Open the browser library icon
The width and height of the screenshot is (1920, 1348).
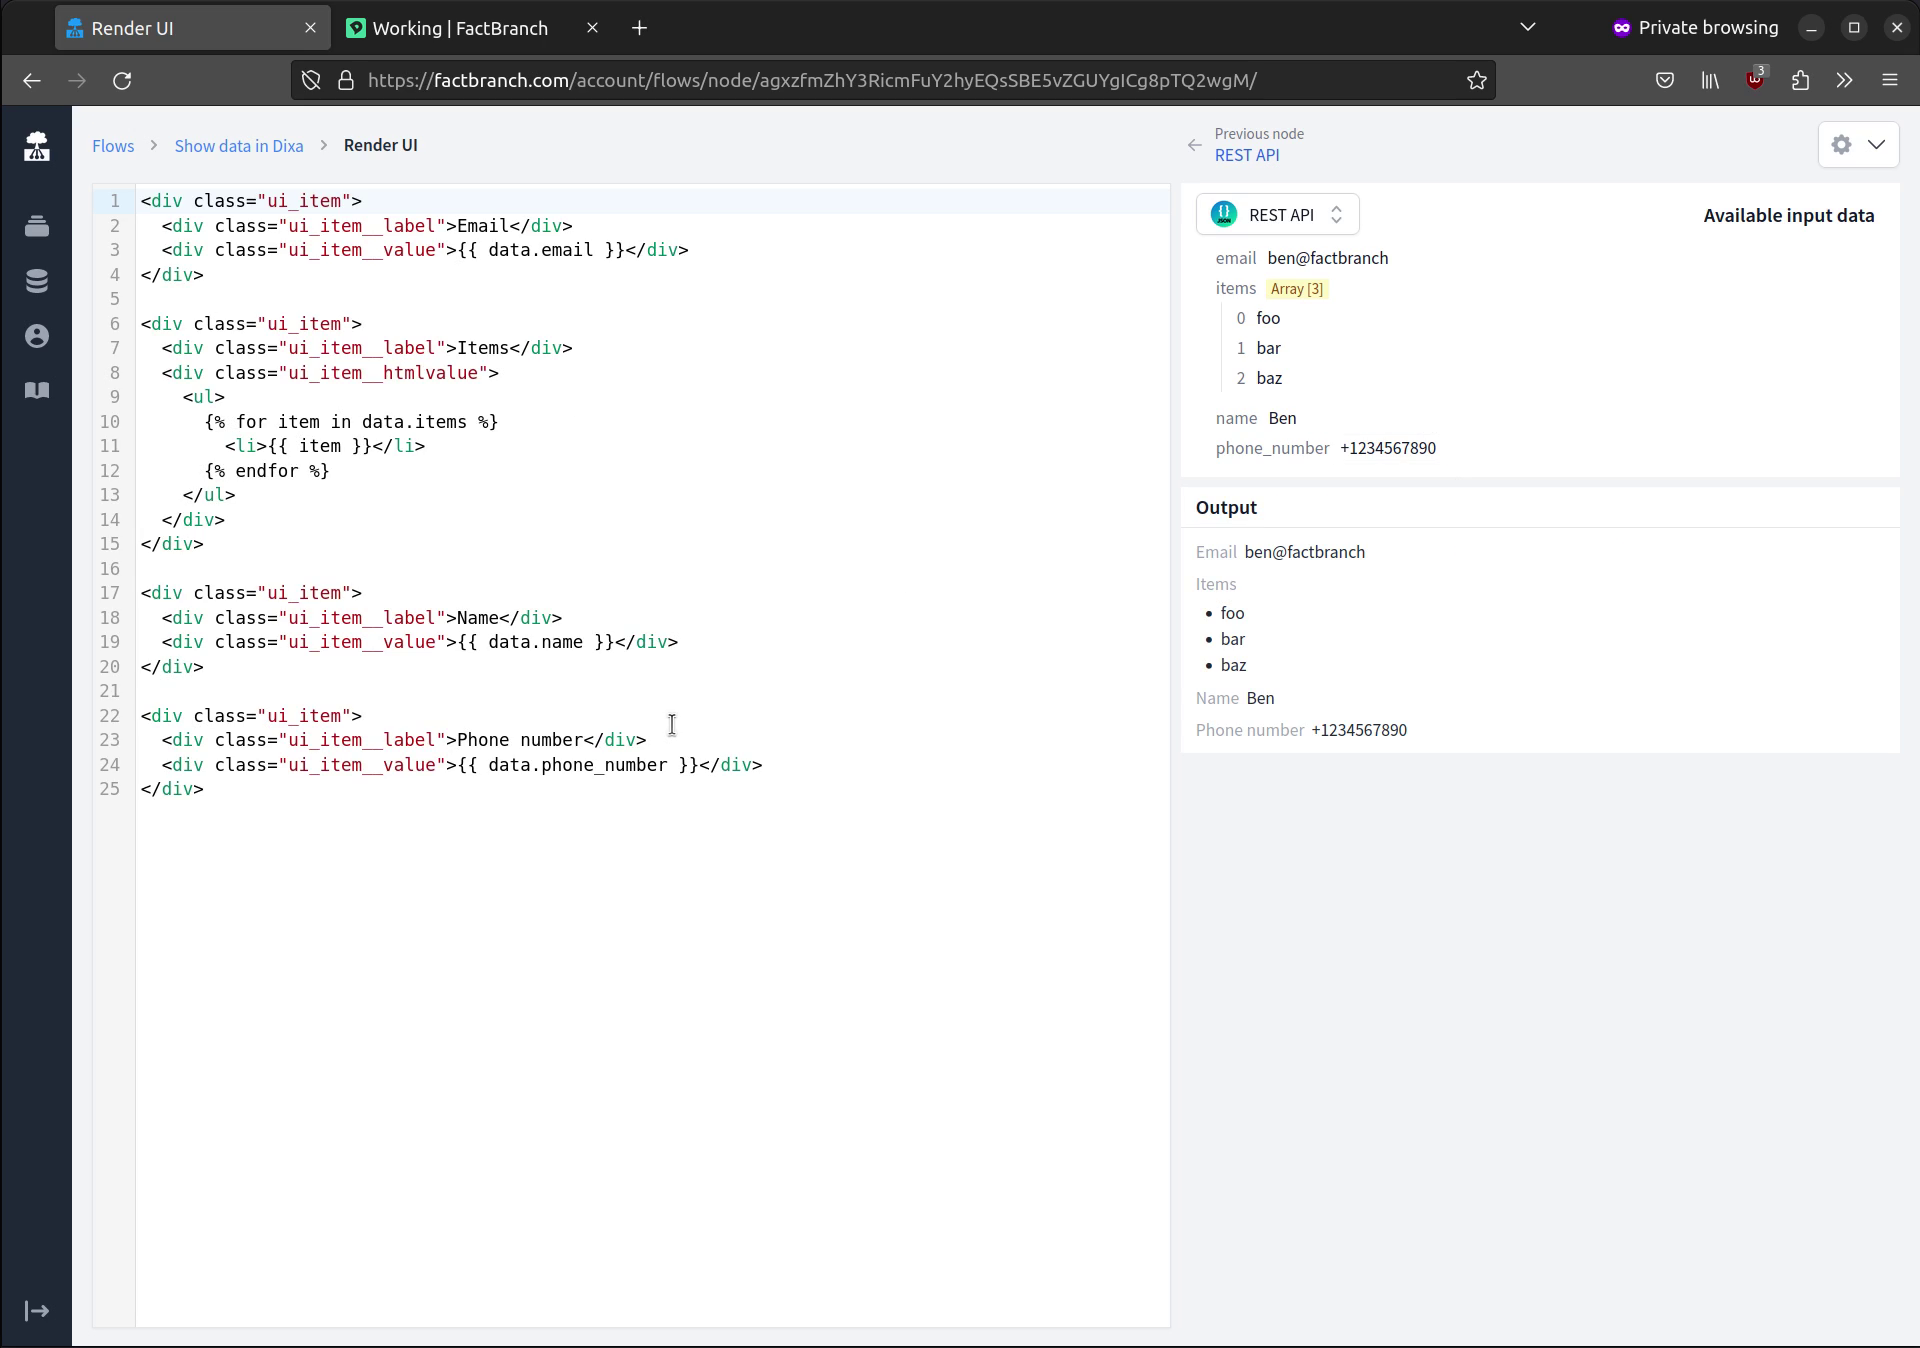click(x=1709, y=80)
